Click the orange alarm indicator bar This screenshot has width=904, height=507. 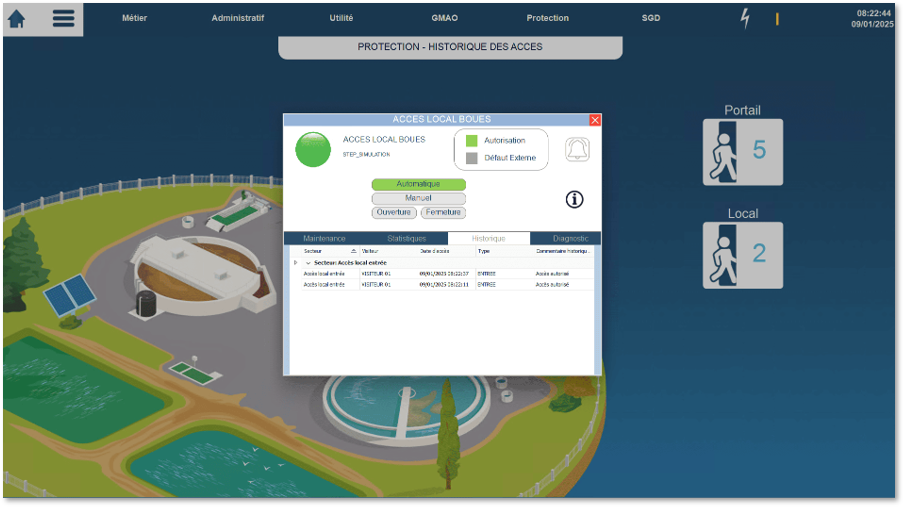coord(777,19)
